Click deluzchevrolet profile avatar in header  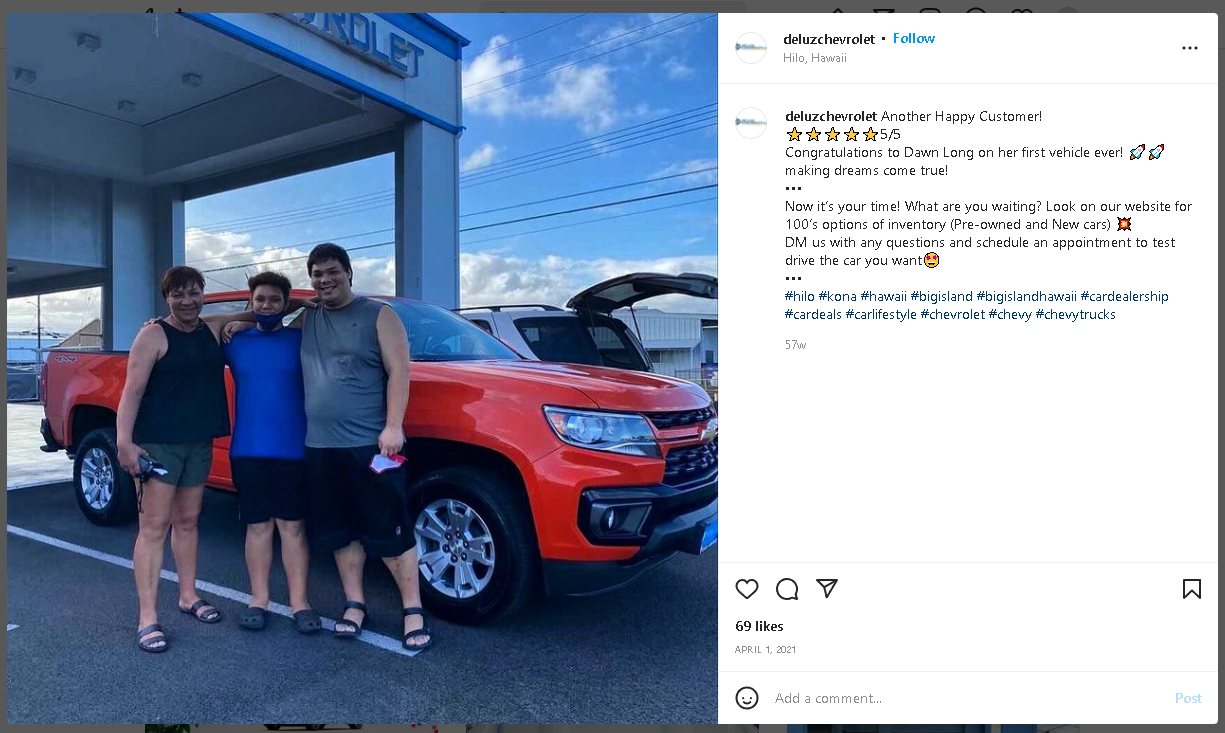pyautogui.click(x=751, y=48)
